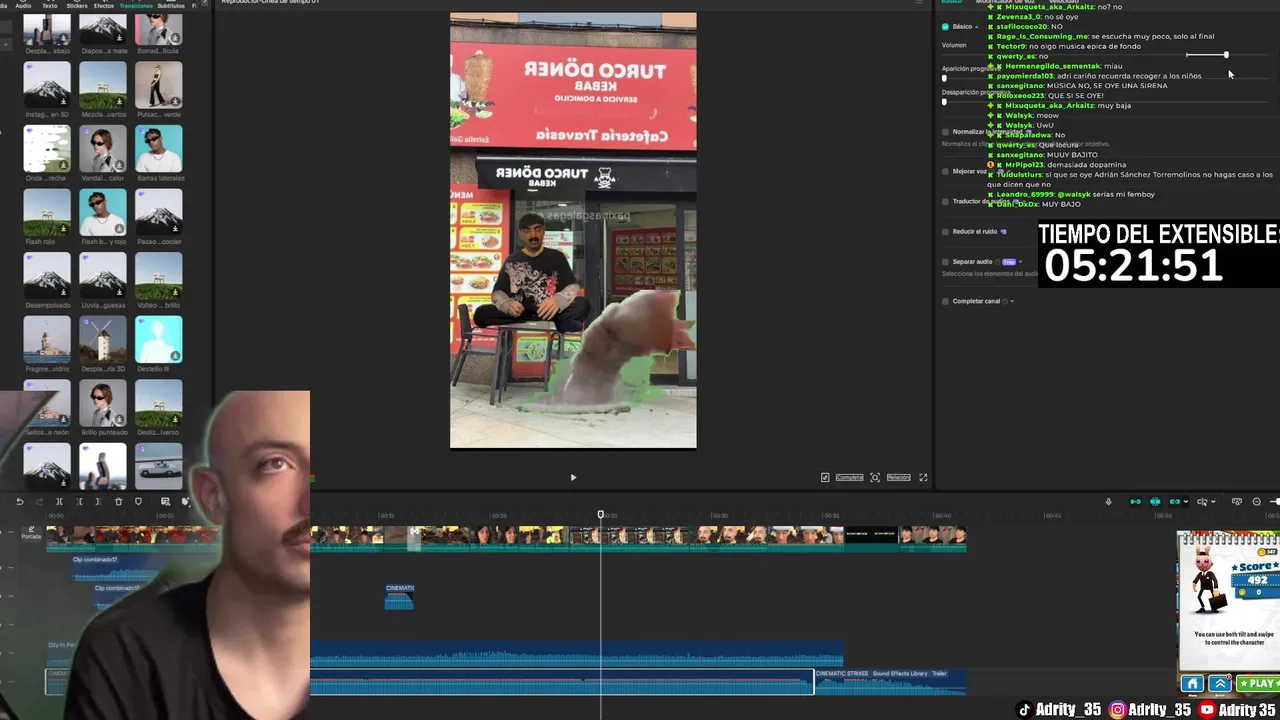Click Portada cover button on main track

pos(31,533)
